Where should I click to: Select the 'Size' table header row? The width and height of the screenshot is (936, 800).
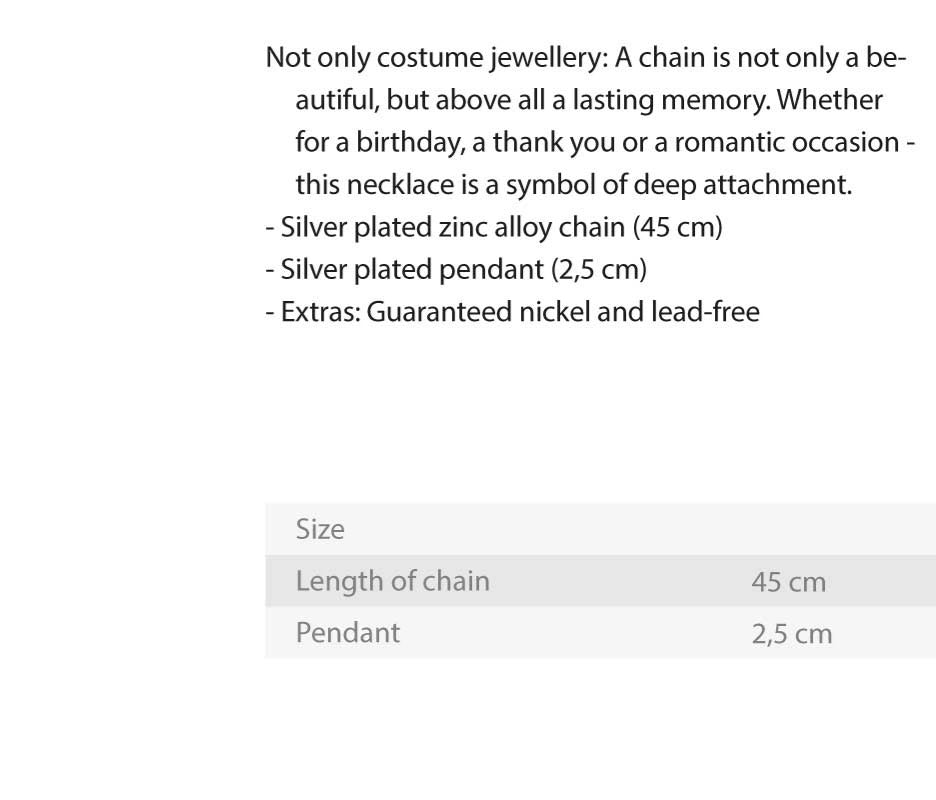coord(601,529)
